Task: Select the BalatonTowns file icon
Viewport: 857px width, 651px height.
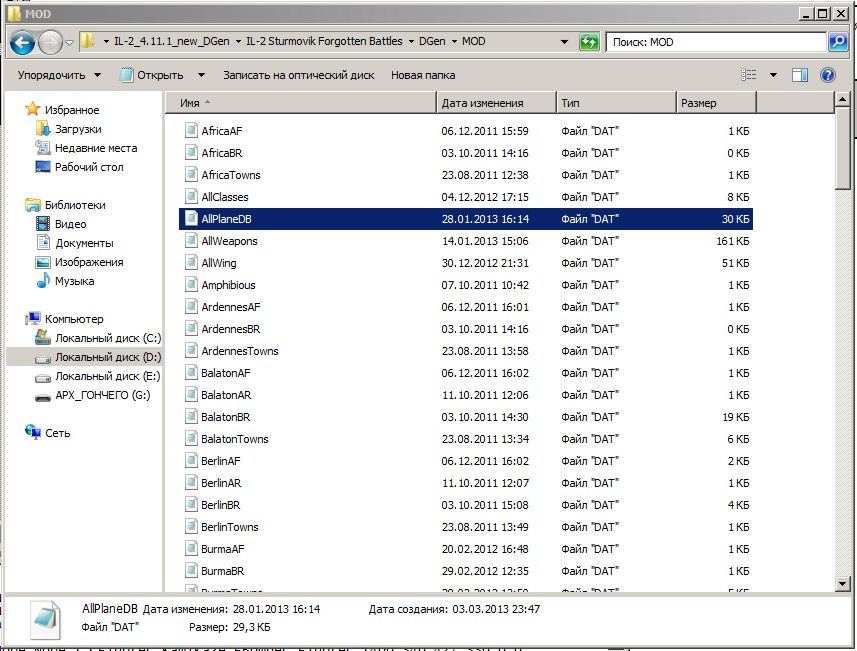Action: pyautogui.click(x=191, y=438)
